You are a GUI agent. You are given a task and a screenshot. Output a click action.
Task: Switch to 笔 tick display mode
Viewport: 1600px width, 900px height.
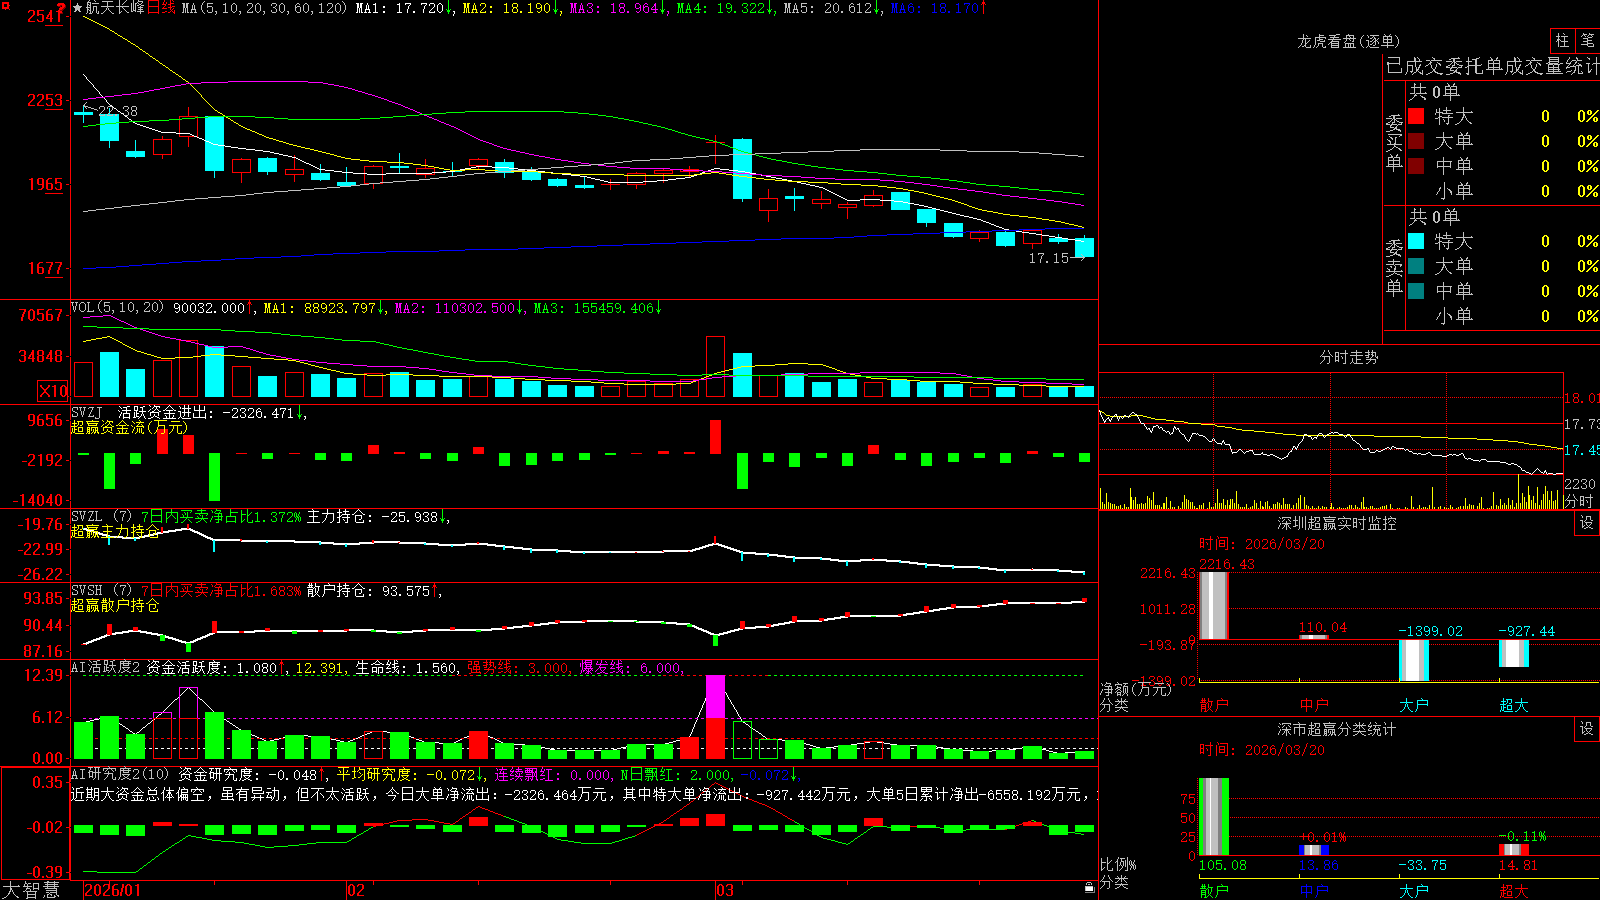click(x=1588, y=40)
